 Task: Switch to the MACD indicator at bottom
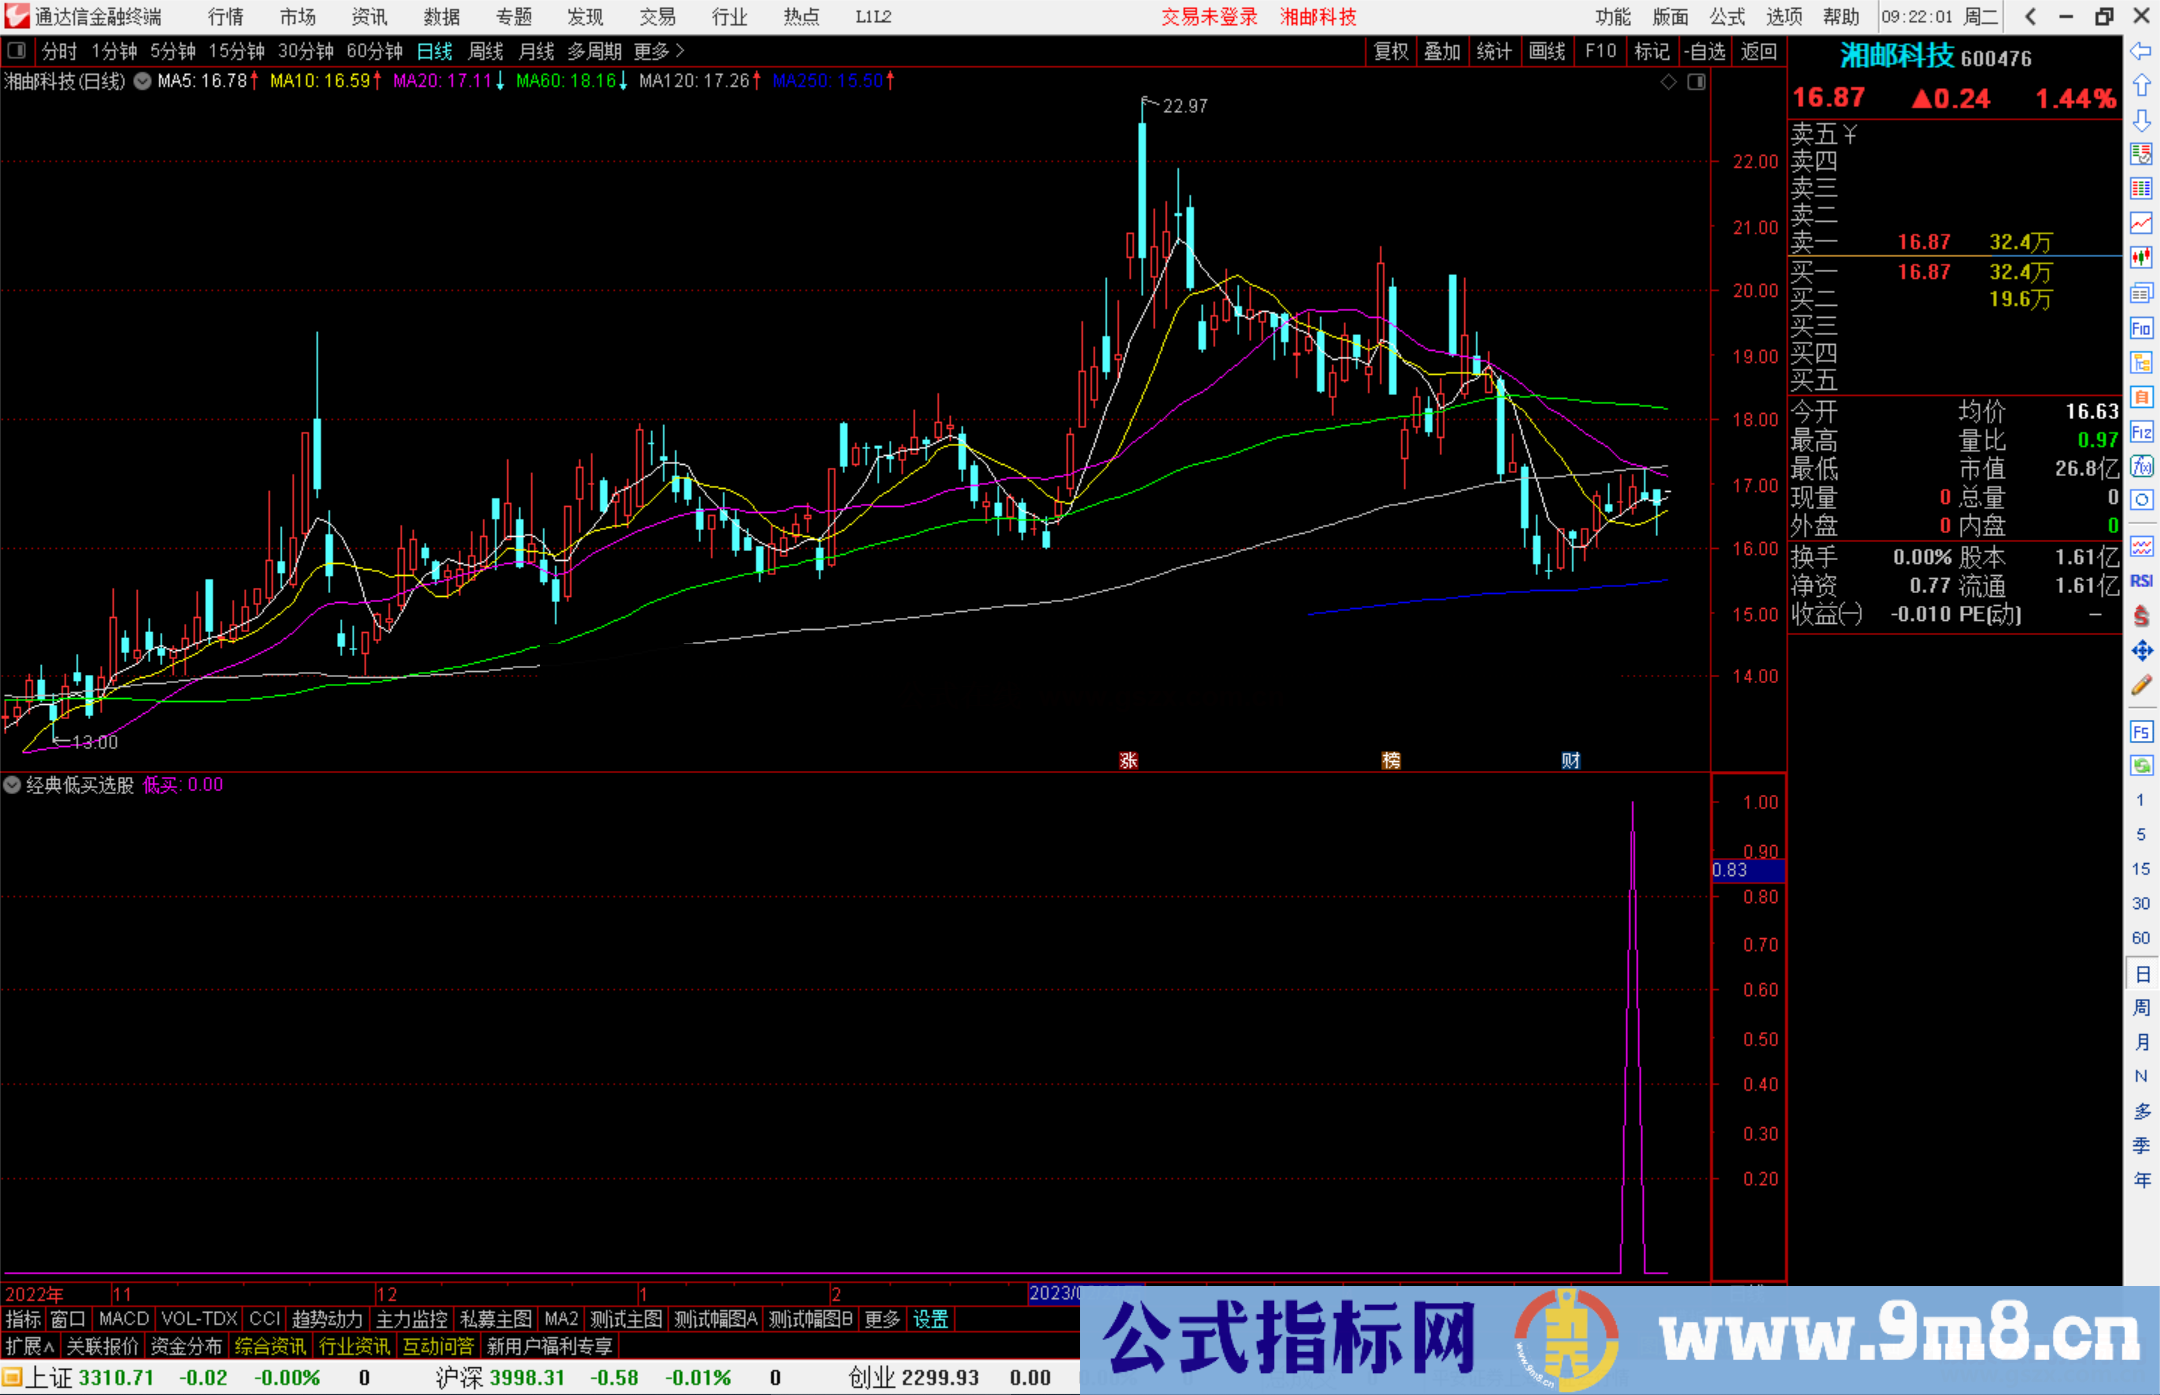(x=123, y=1319)
